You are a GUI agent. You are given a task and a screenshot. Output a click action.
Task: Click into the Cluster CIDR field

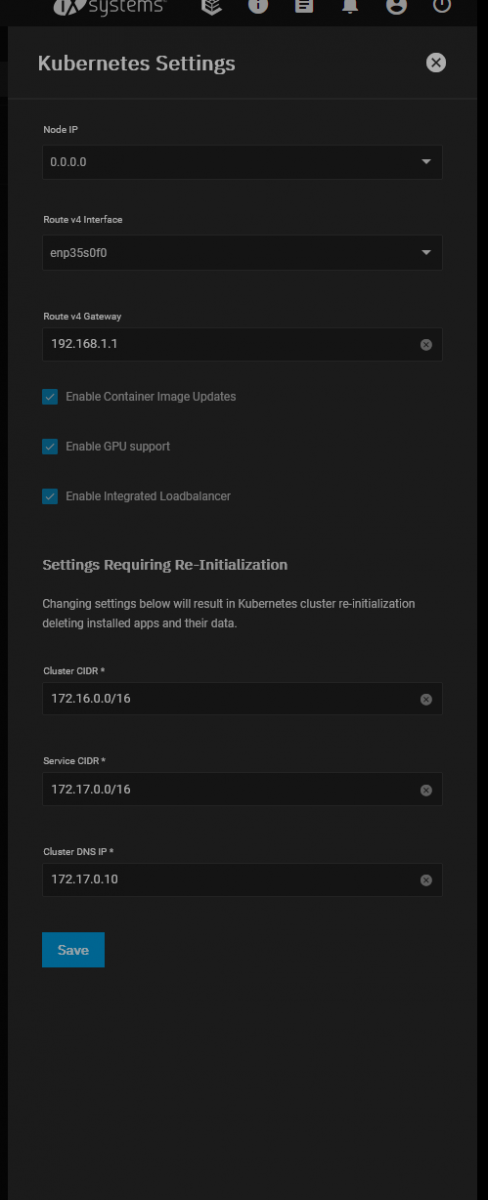230,699
